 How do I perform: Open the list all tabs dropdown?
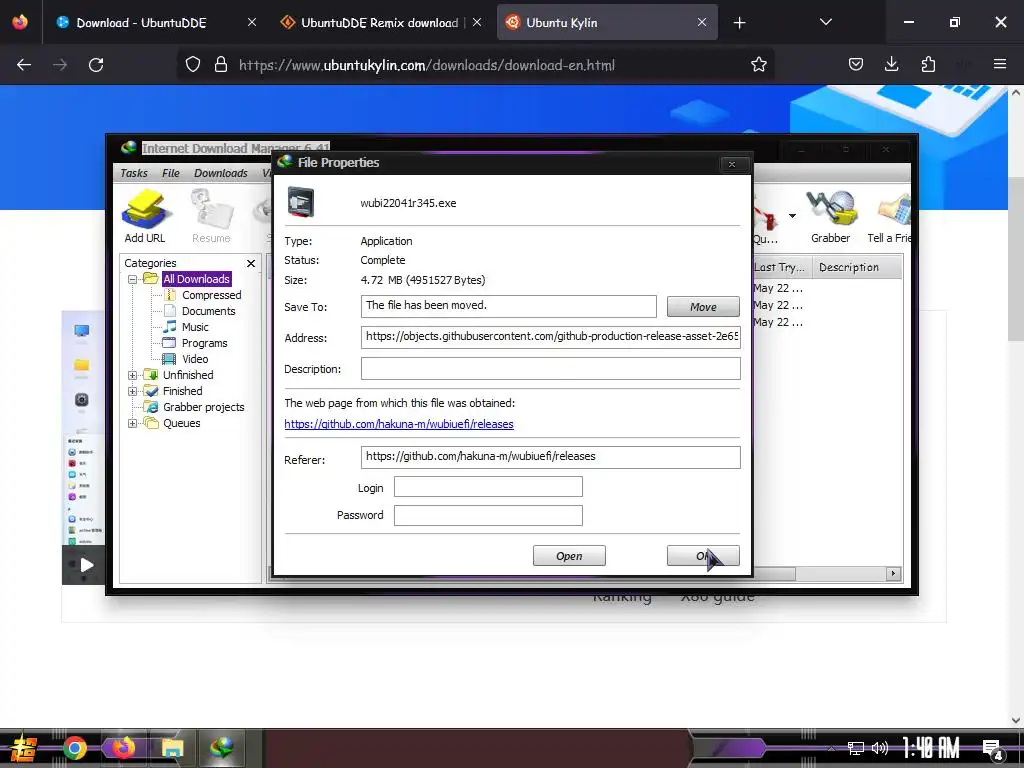tap(825, 22)
